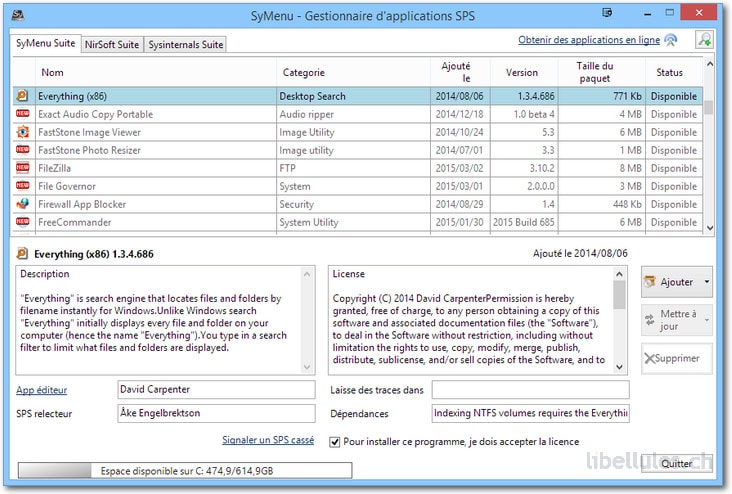Screen dimensions: 732x494
Task: Click the online feed signal icon
Action: [x=671, y=40]
